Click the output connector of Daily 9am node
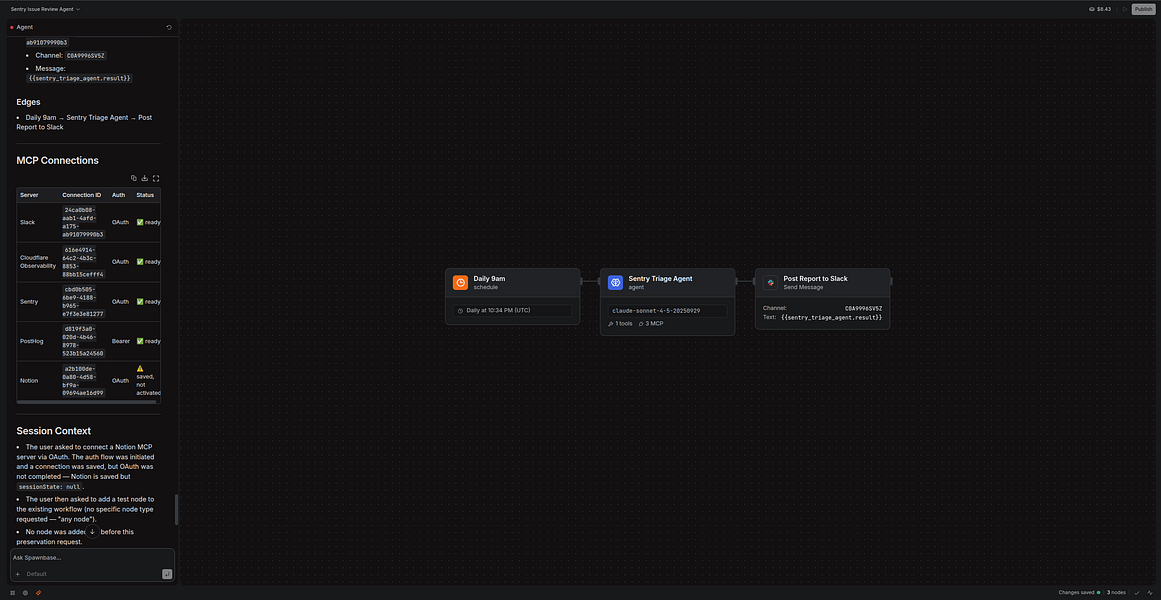The image size is (1161, 600). coord(582,281)
